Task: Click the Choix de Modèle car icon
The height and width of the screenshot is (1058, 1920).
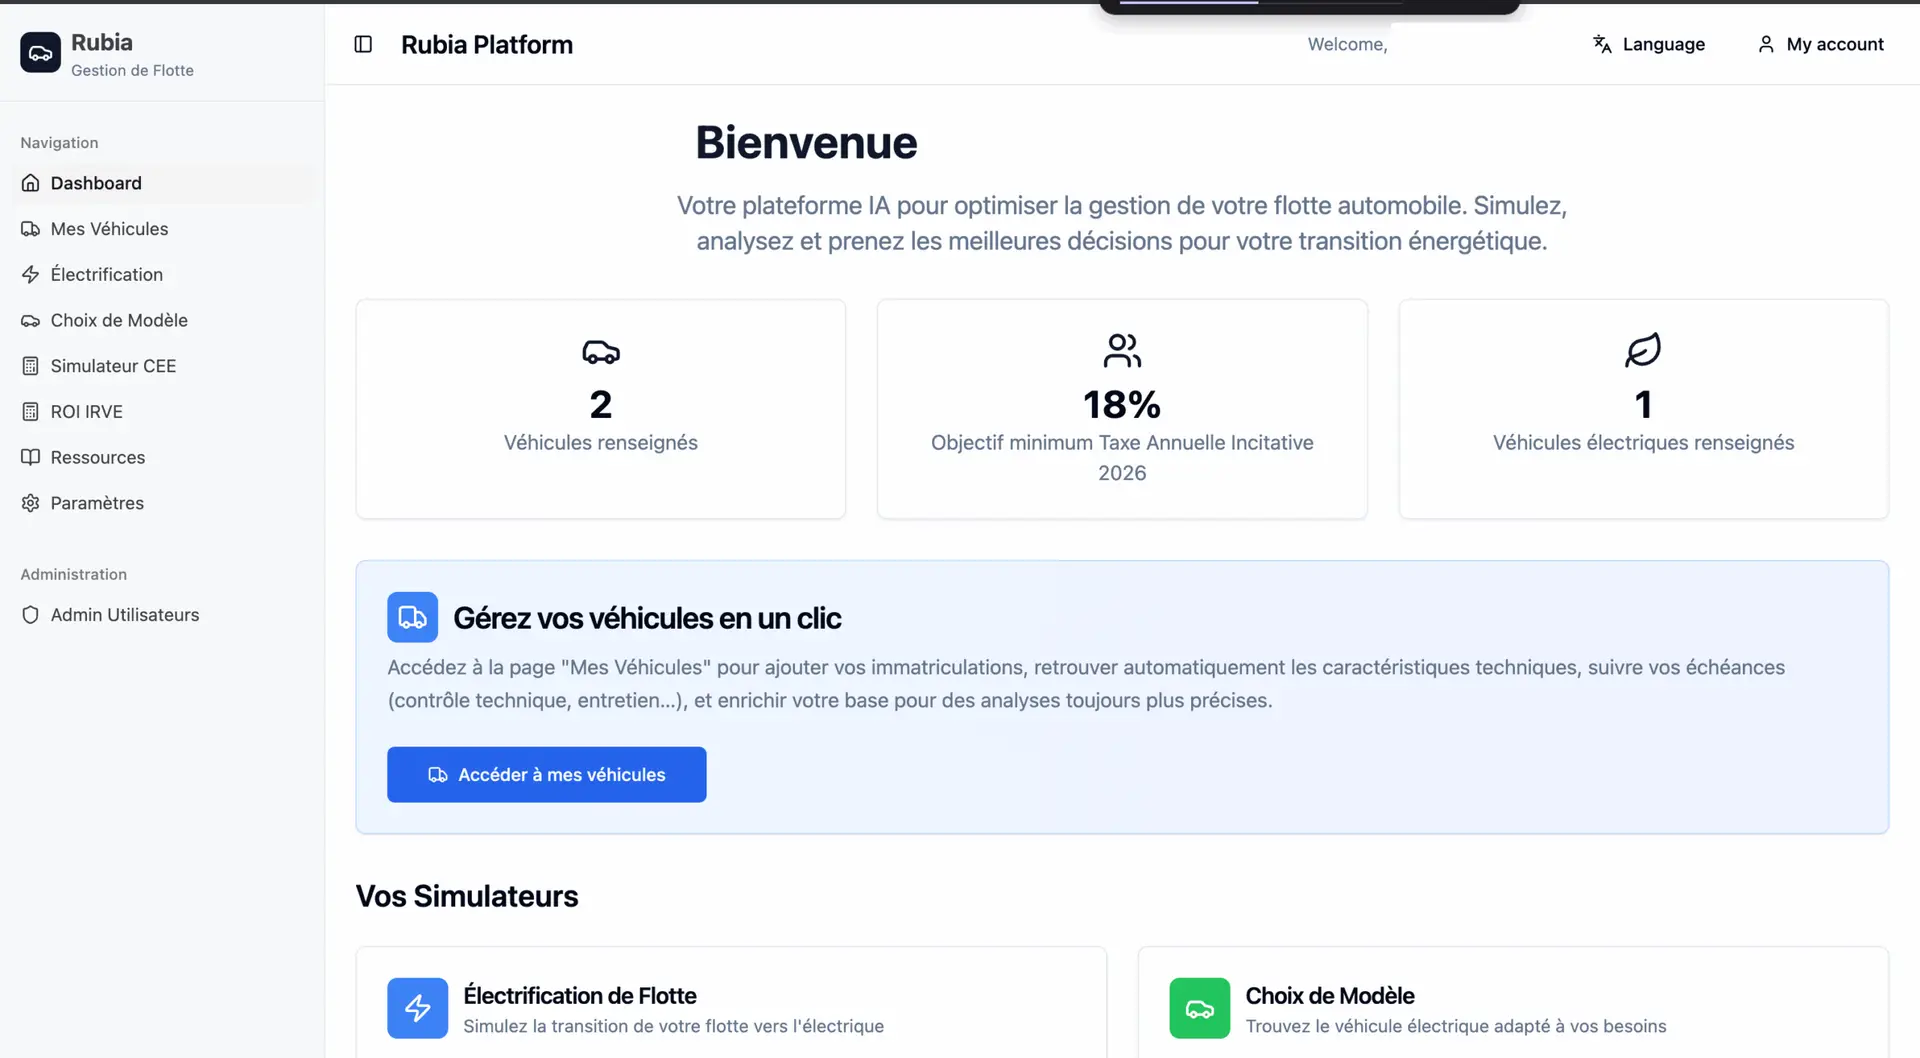Action: click(x=31, y=320)
